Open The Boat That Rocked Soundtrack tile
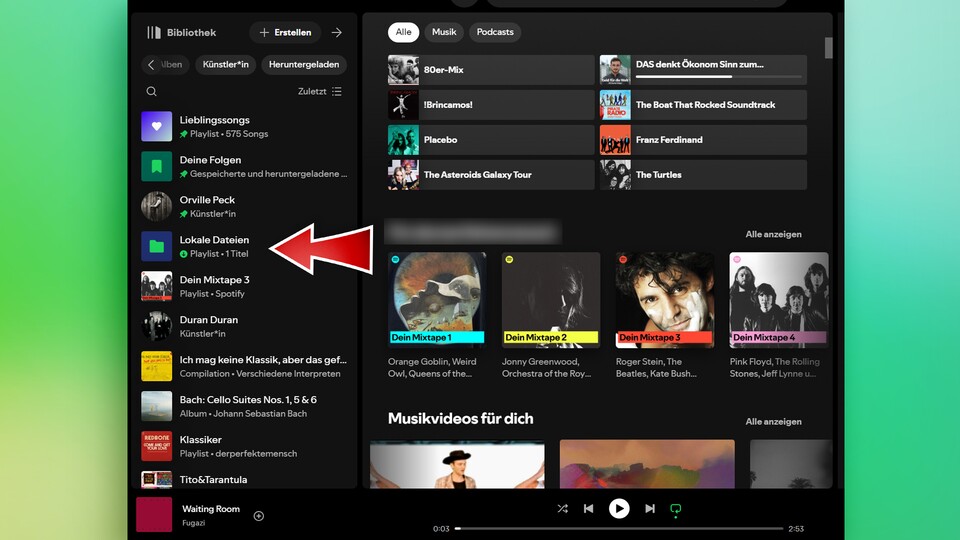 (x=703, y=105)
